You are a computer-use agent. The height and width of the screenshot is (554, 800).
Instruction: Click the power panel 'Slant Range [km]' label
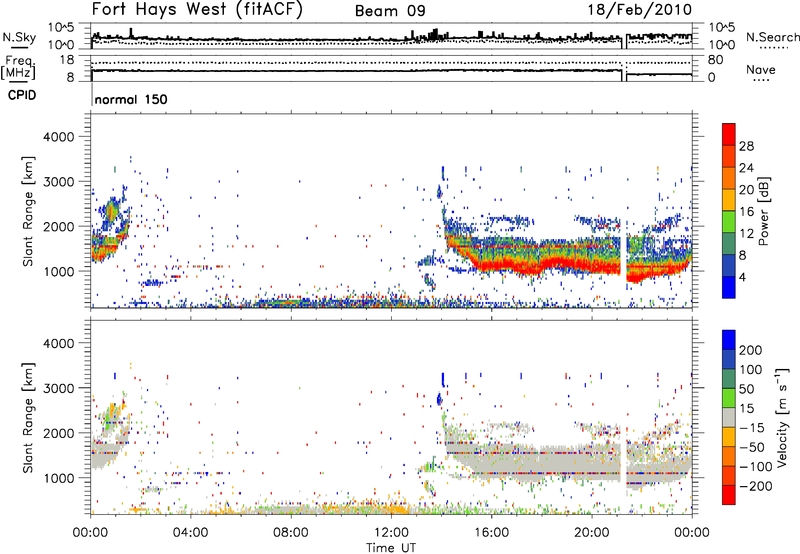pyautogui.click(x=28, y=211)
